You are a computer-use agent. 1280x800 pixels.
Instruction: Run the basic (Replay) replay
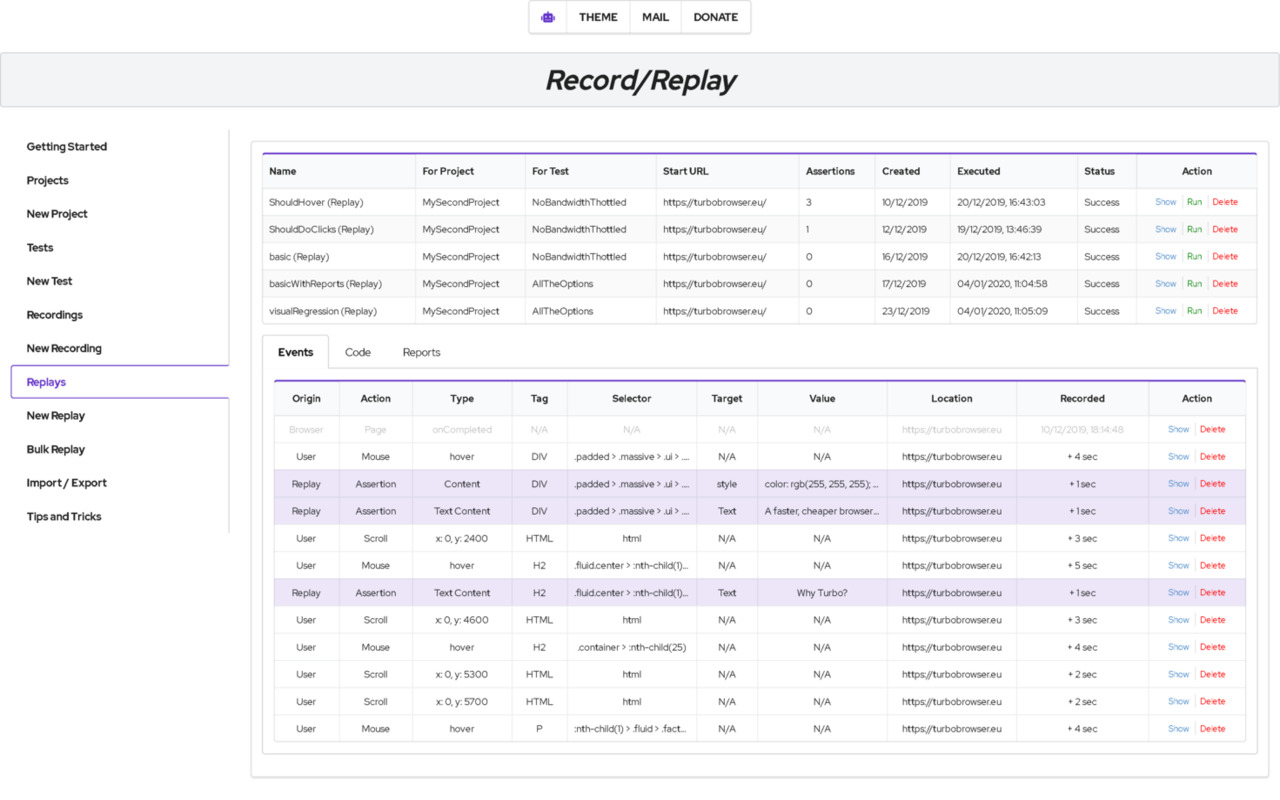tap(1194, 256)
